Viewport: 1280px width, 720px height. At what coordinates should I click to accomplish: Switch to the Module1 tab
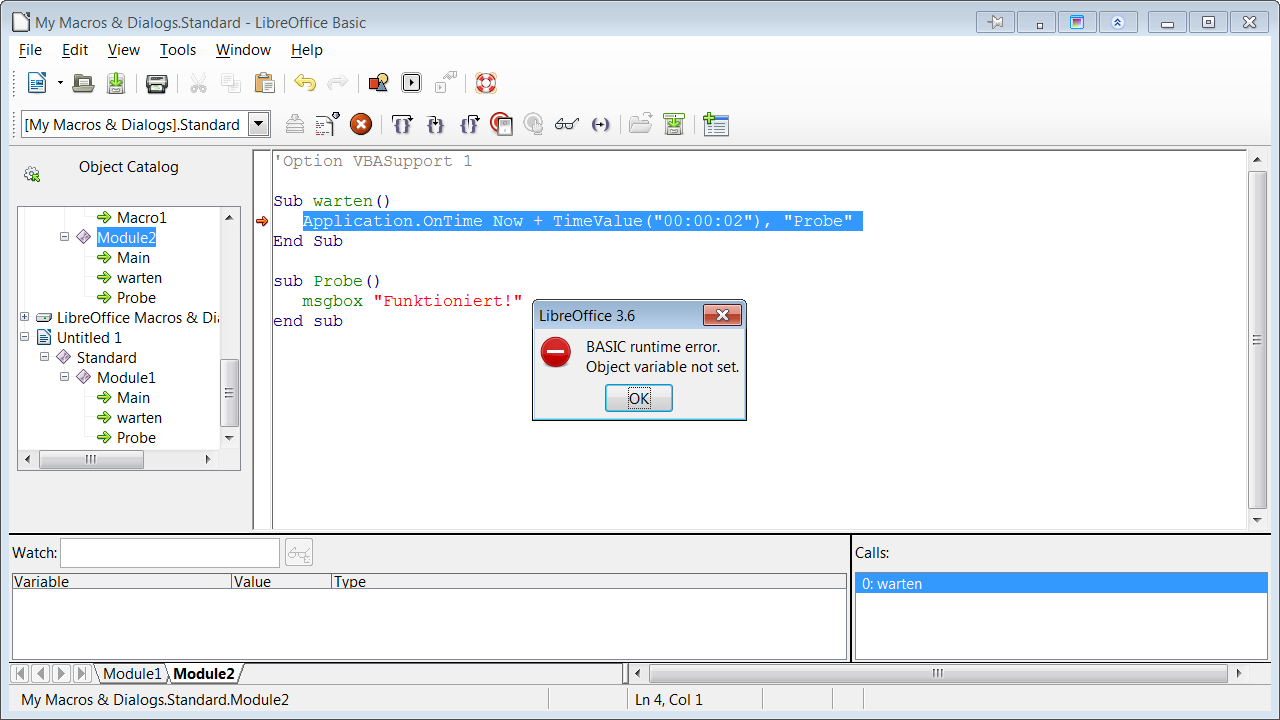[x=132, y=674]
